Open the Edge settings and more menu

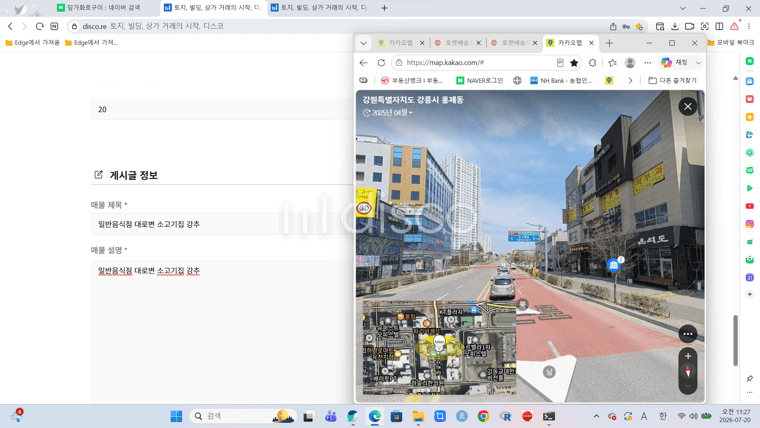648,63
